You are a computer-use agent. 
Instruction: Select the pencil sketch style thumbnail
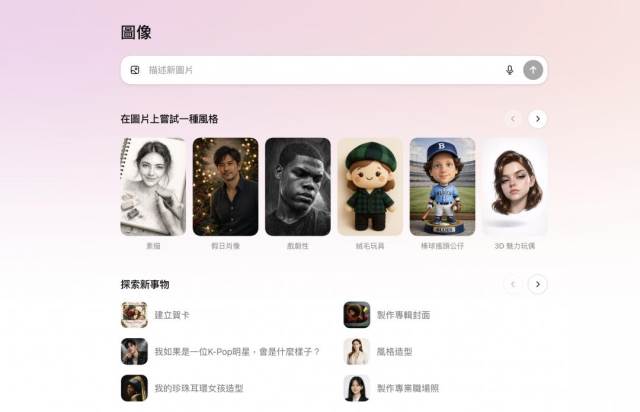[153, 187]
